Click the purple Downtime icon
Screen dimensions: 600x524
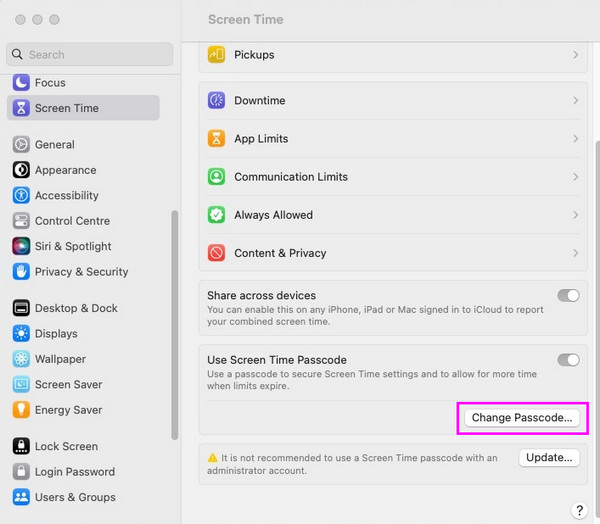(216, 100)
